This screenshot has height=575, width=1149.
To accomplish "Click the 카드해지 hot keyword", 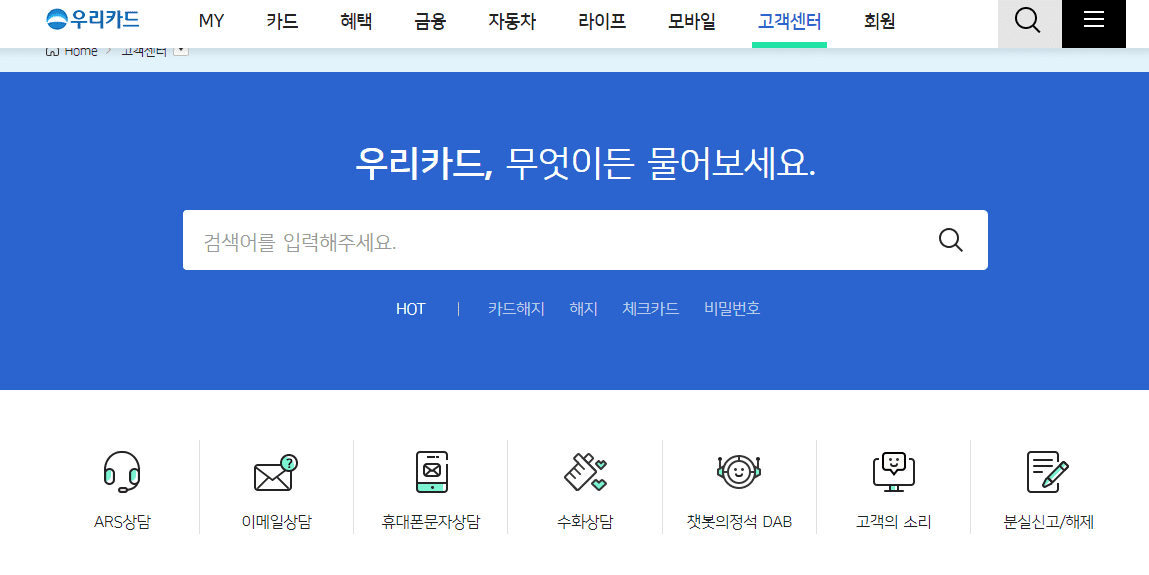I will point(517,309).
